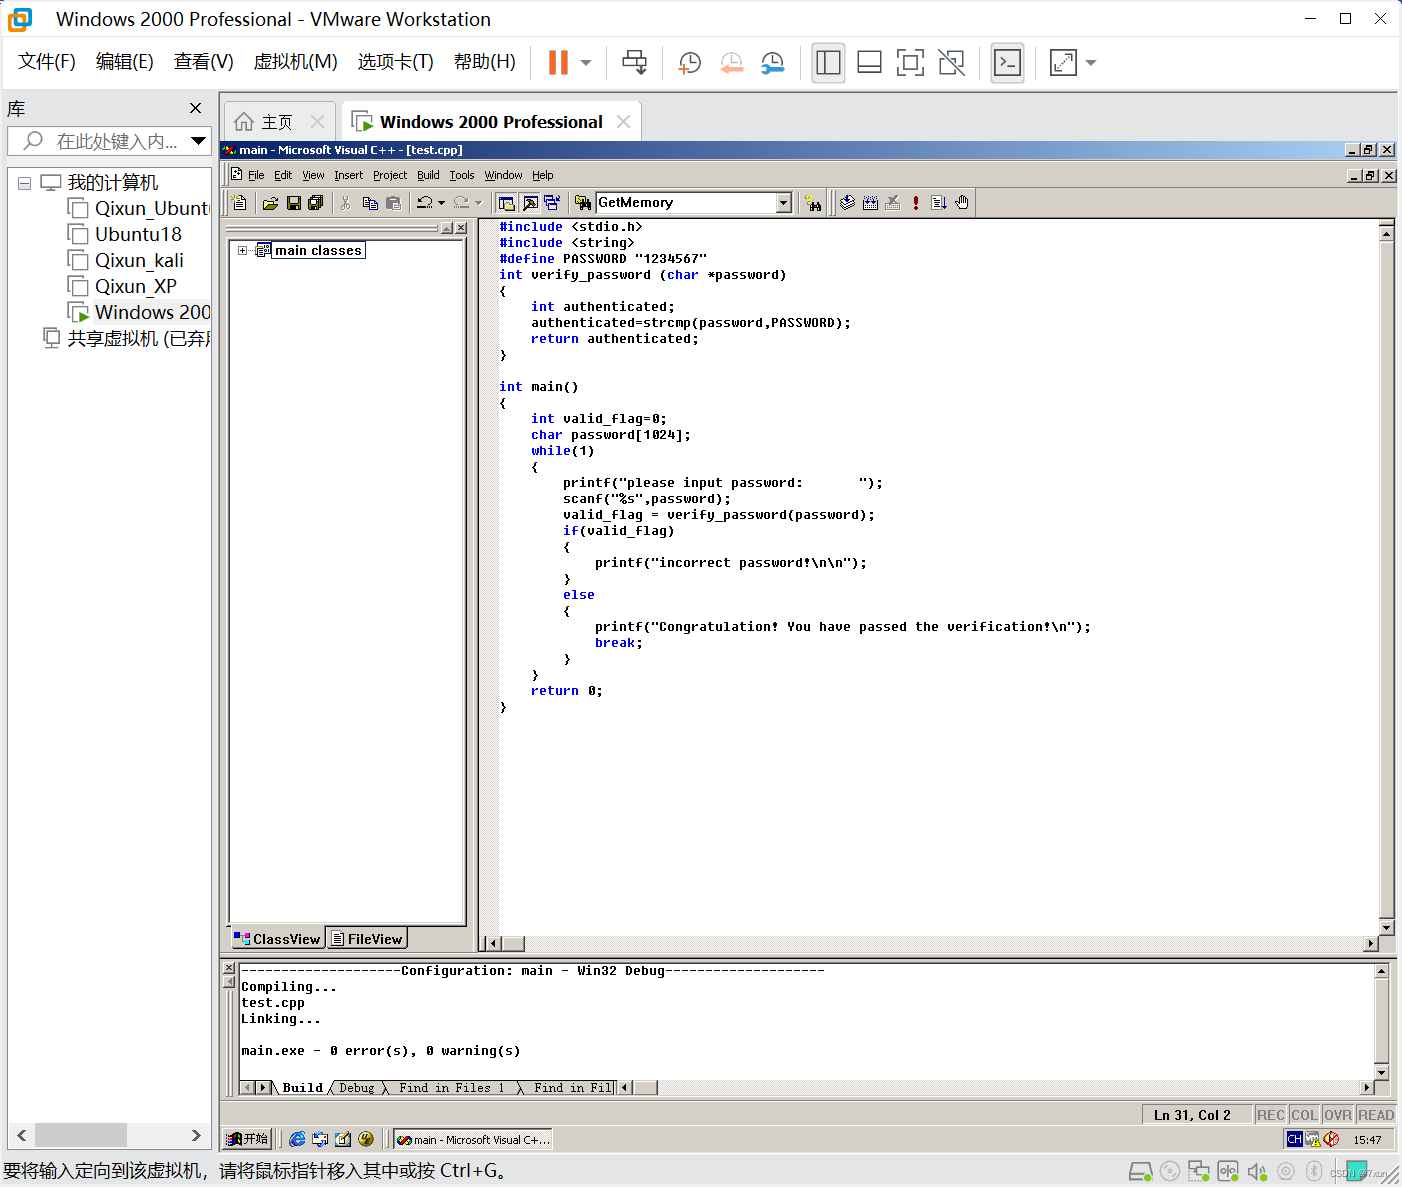Take a VMware snapshot icon

tap(690, 63)
